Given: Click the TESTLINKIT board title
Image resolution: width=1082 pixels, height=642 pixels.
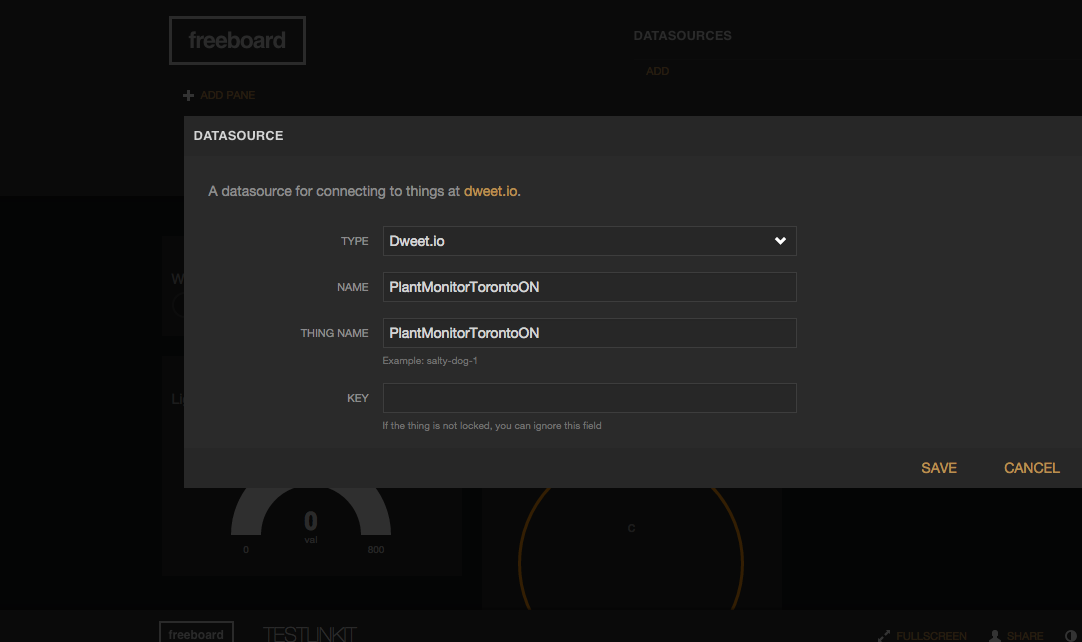Looking at the screenshot, I should (x=310, y=634).
